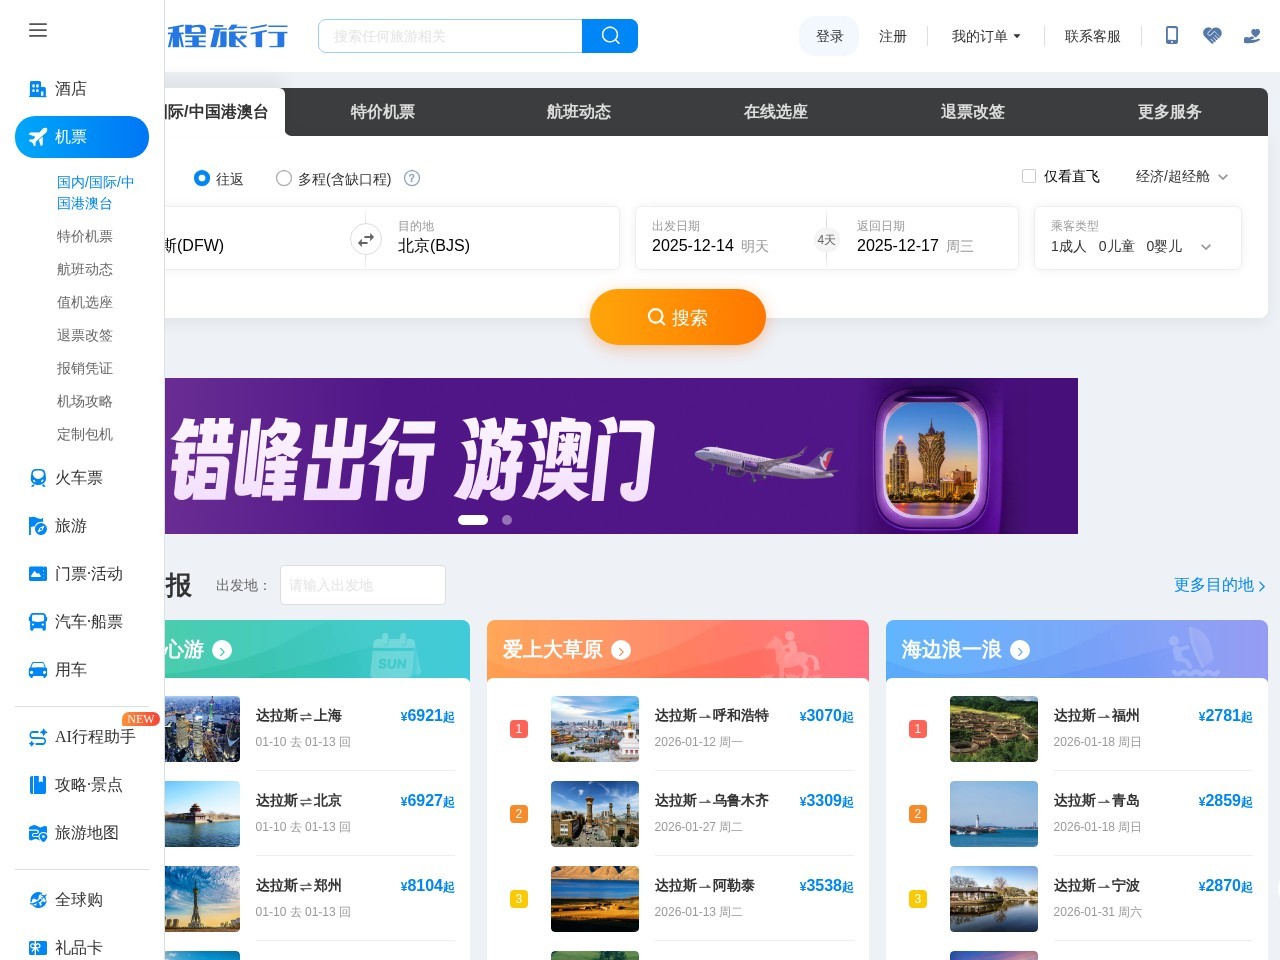
Task: Open the hamburger navigation menu
Action: coord(38,30)
